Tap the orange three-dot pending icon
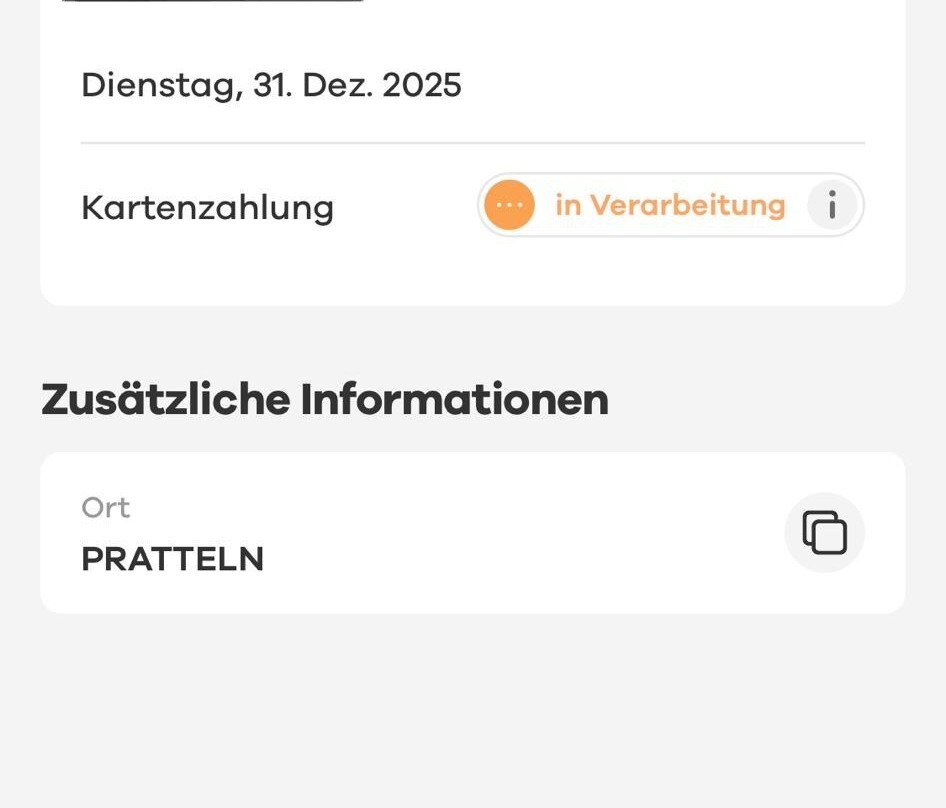 [509, 206]
